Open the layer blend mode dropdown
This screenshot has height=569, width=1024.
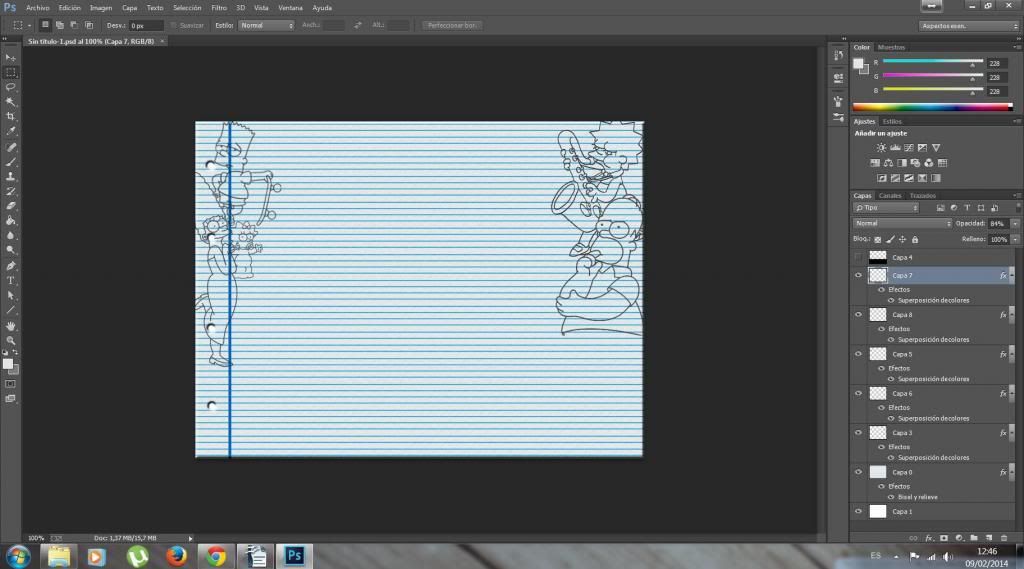pos(902,223)
